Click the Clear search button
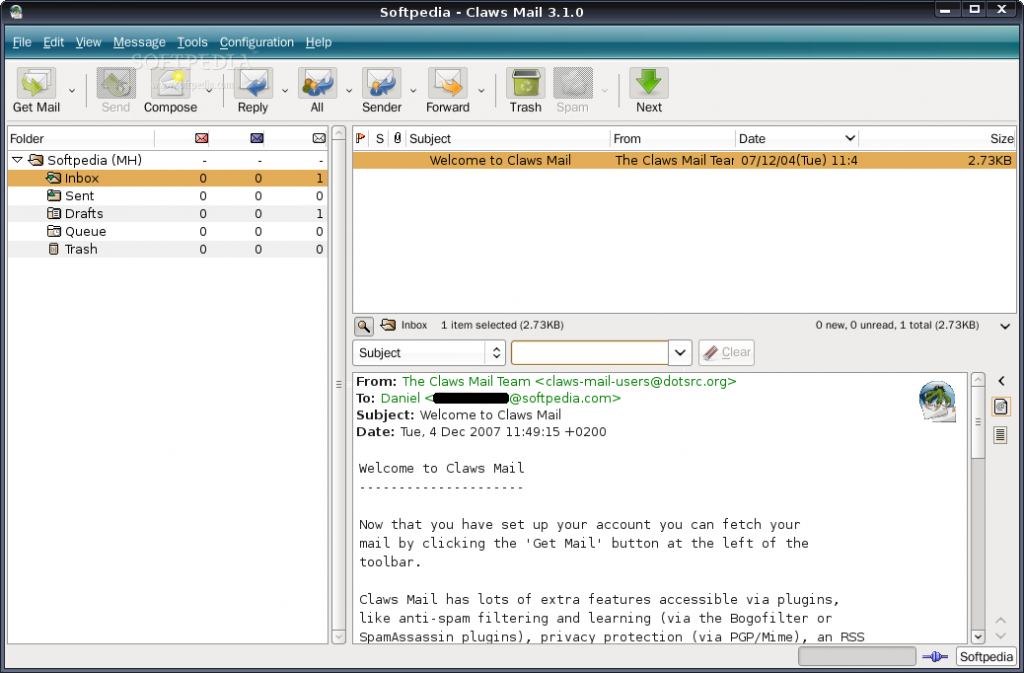Viewport: 1024px width, 673px height. [726, 352]
